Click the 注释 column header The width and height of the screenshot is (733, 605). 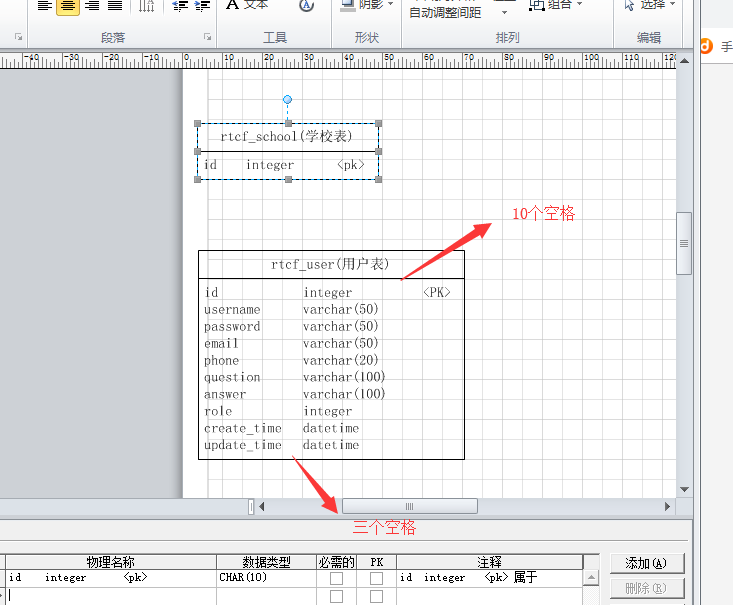click(489, 562)
